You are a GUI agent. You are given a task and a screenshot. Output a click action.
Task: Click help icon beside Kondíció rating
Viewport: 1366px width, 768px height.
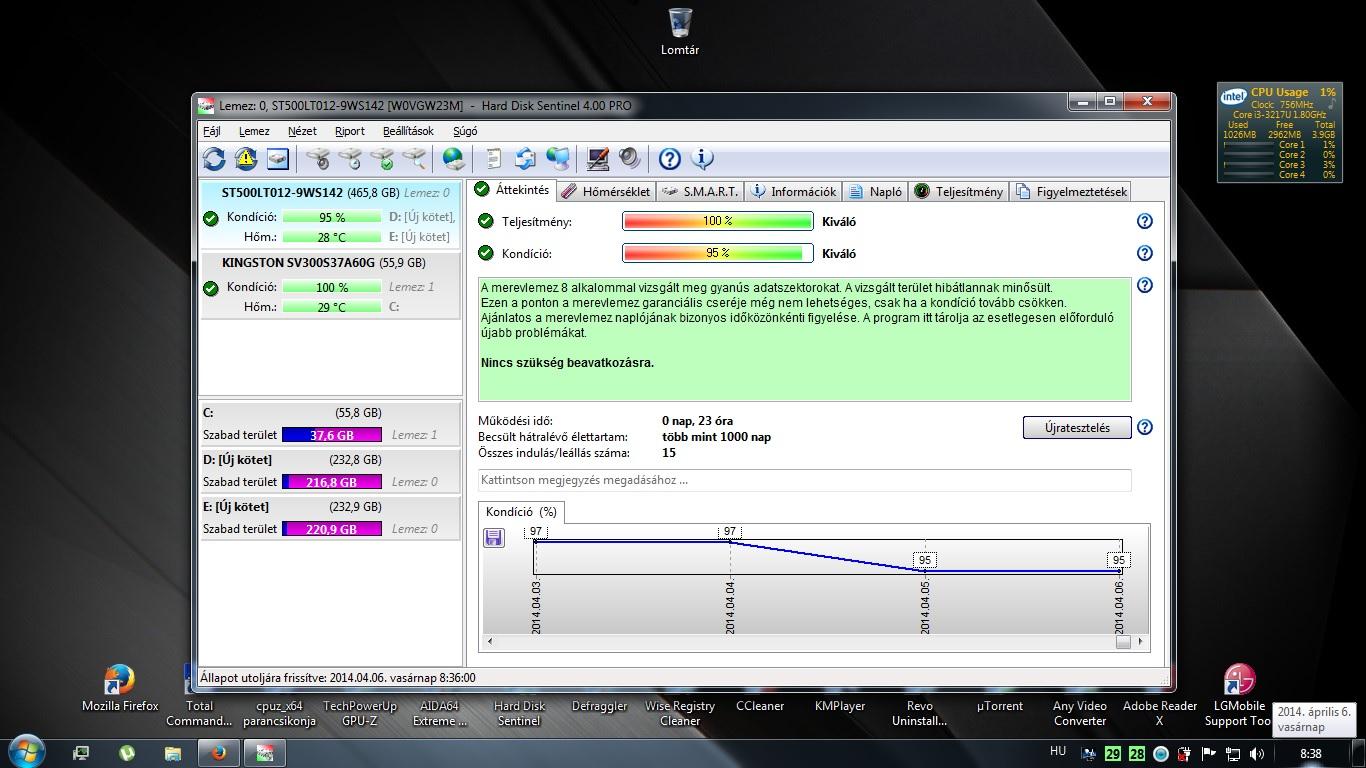(x=1145, y=253)
